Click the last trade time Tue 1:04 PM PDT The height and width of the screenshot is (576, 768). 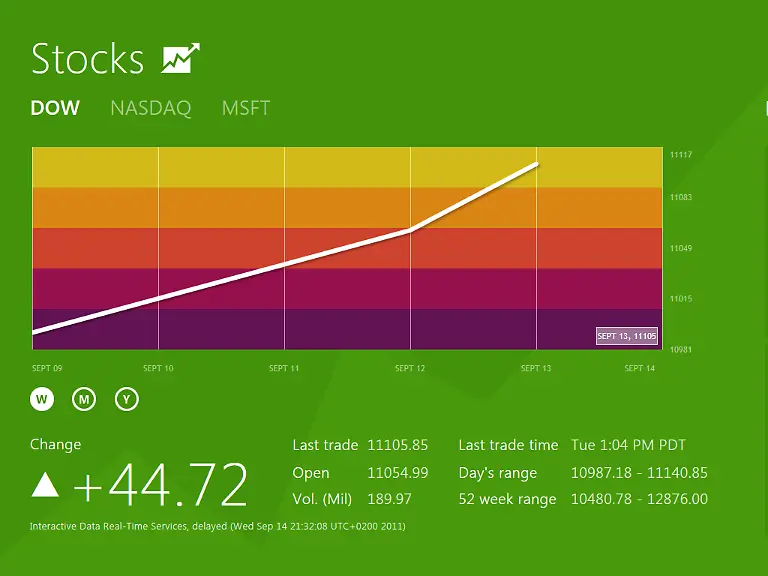coord(628,445)
